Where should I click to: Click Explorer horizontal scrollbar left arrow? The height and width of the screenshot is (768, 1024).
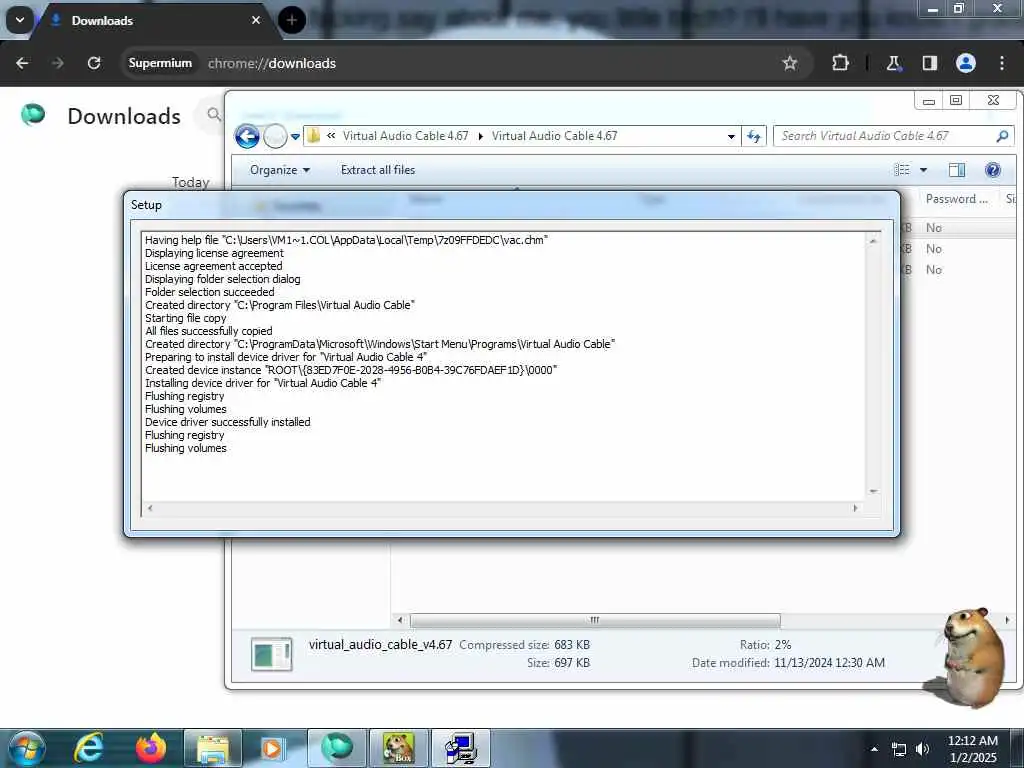coord(400,620)
